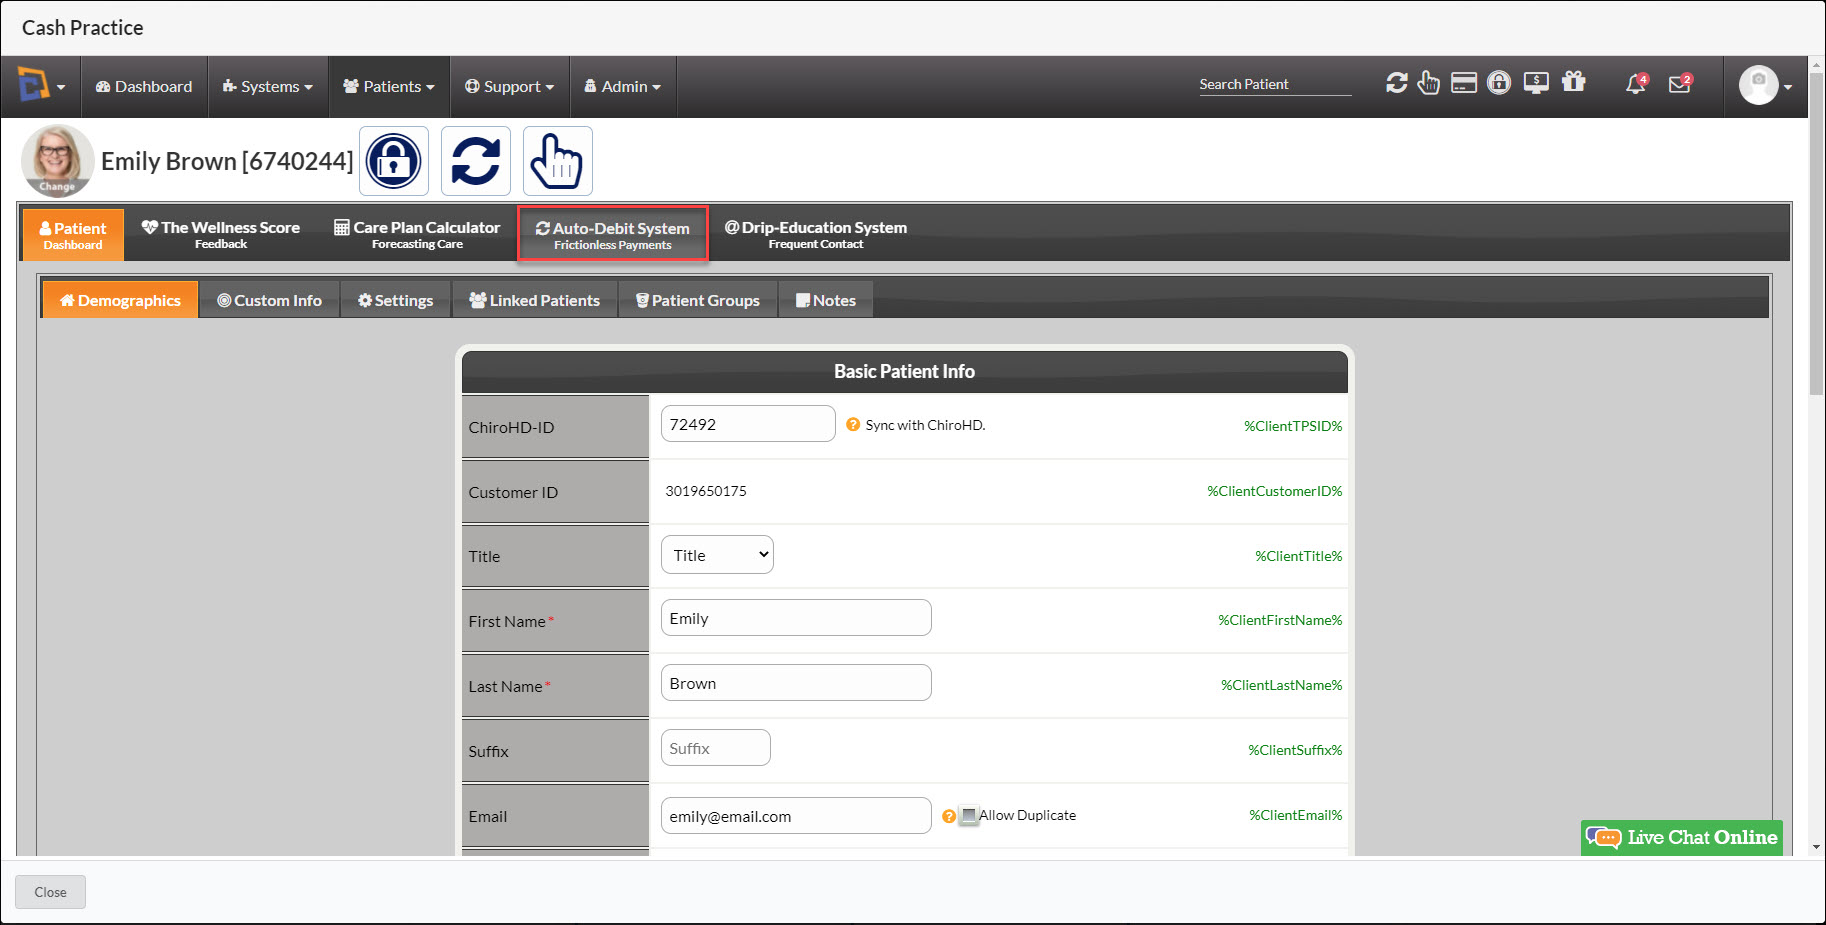Viewport: 1826px width, 925px height.
Task: Click the Last Name input field
Action: [796, 683]
